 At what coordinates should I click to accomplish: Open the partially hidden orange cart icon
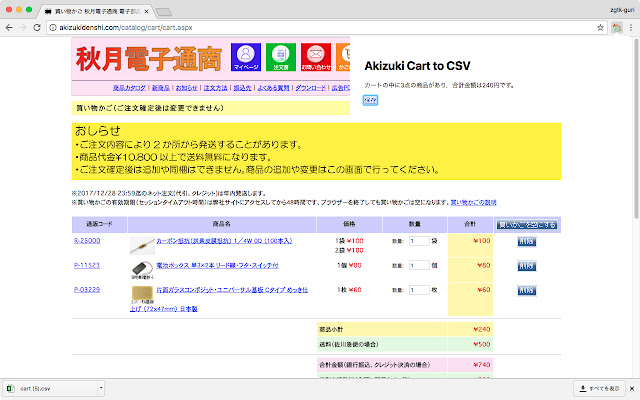click(x=343, y=57)
